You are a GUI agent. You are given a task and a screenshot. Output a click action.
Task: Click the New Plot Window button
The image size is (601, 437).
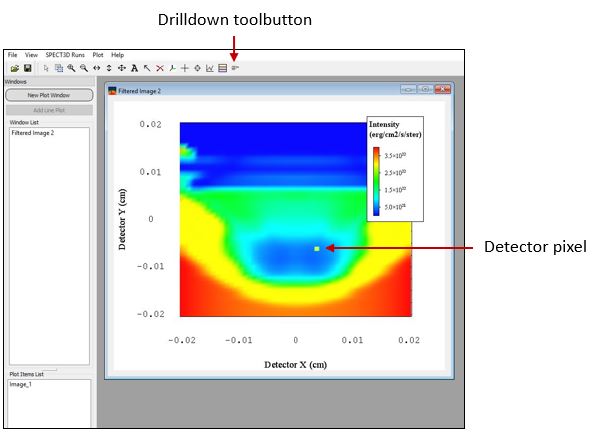[x=48, y=95]
